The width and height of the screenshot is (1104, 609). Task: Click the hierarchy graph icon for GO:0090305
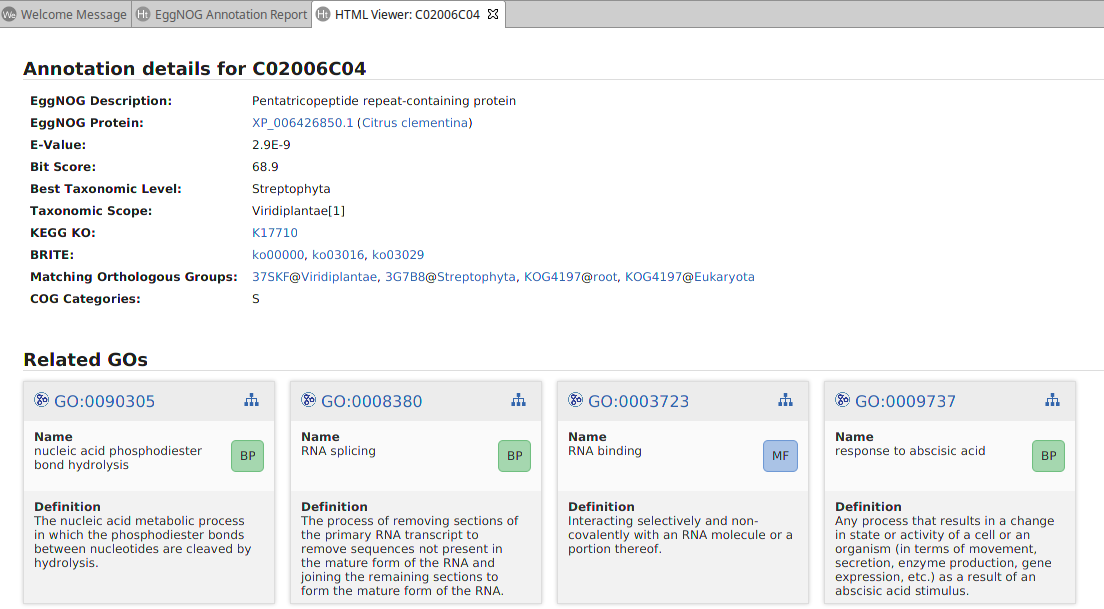[x=251, y=400]
